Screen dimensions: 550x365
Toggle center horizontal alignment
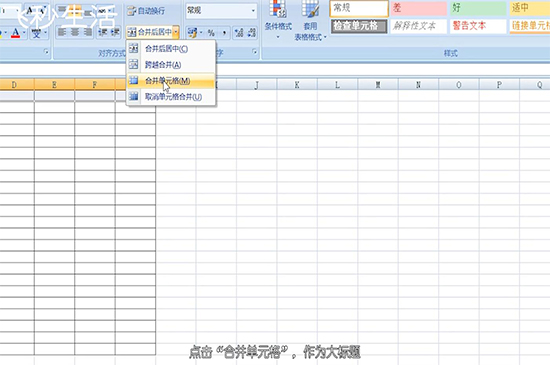pyautogui.click(x=75, y=33)
